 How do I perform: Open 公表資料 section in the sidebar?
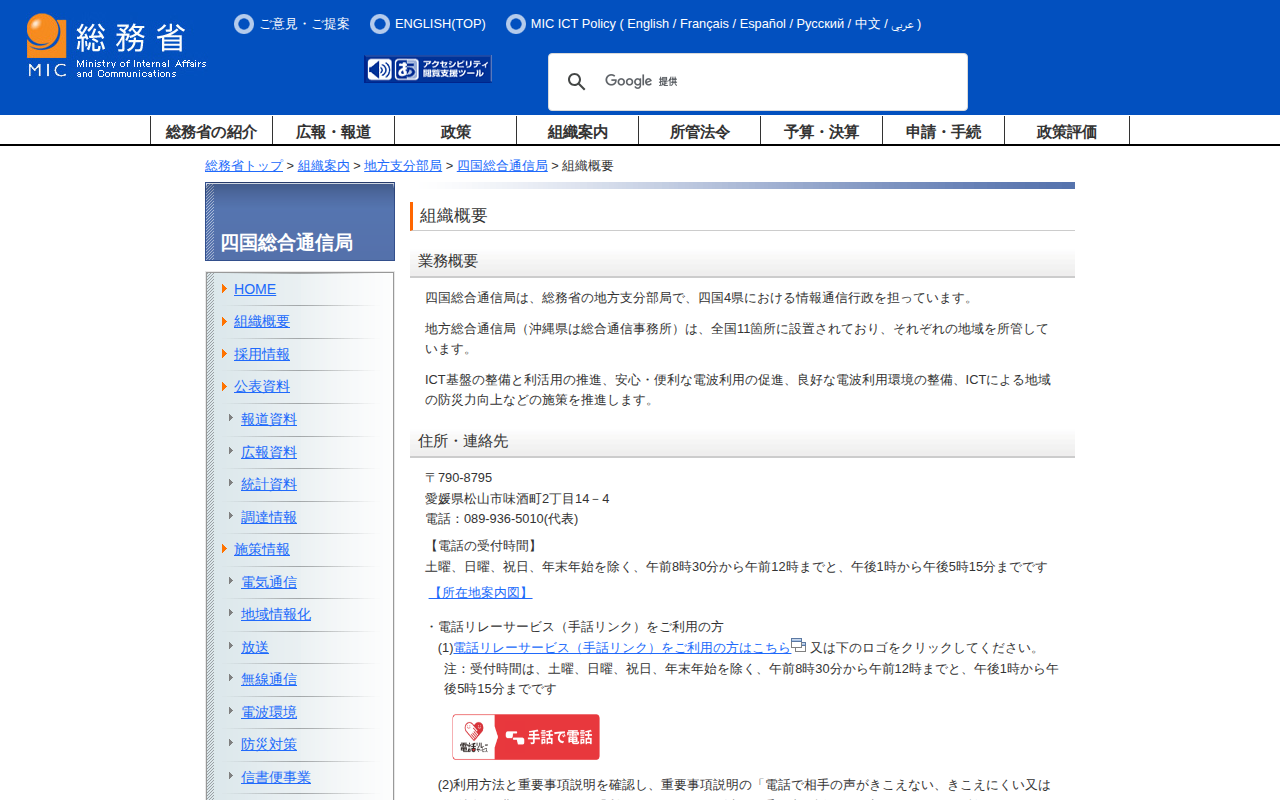point(262,386)
